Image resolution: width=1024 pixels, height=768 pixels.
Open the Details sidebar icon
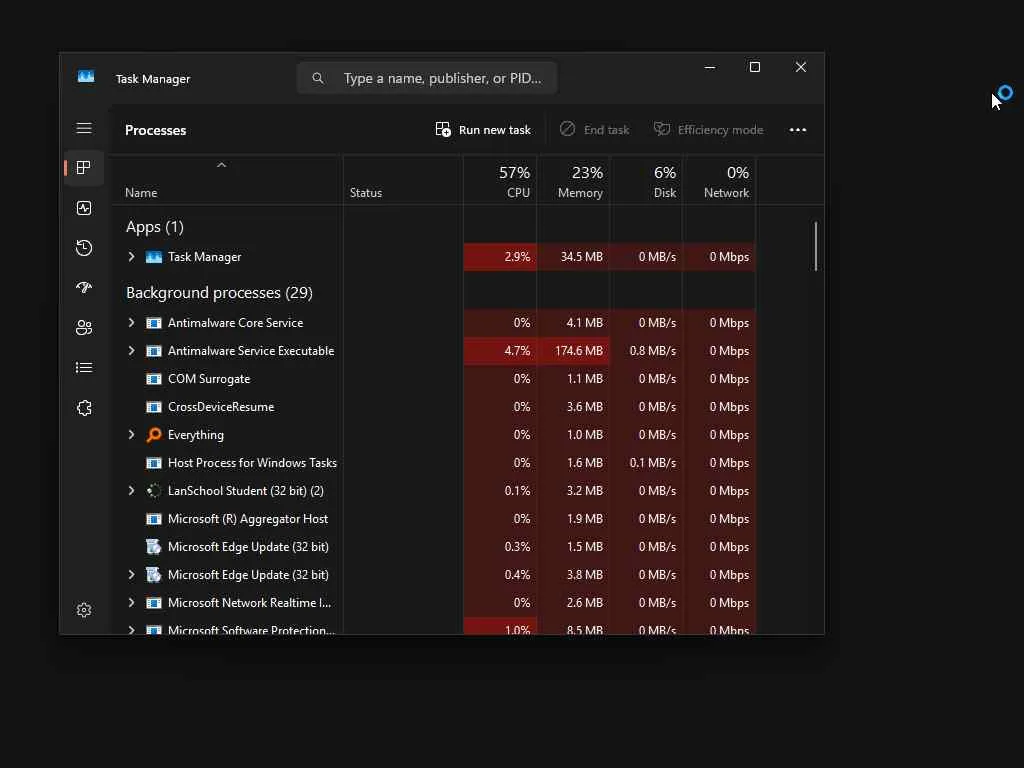pyautogui.click(x=84, y=368)
